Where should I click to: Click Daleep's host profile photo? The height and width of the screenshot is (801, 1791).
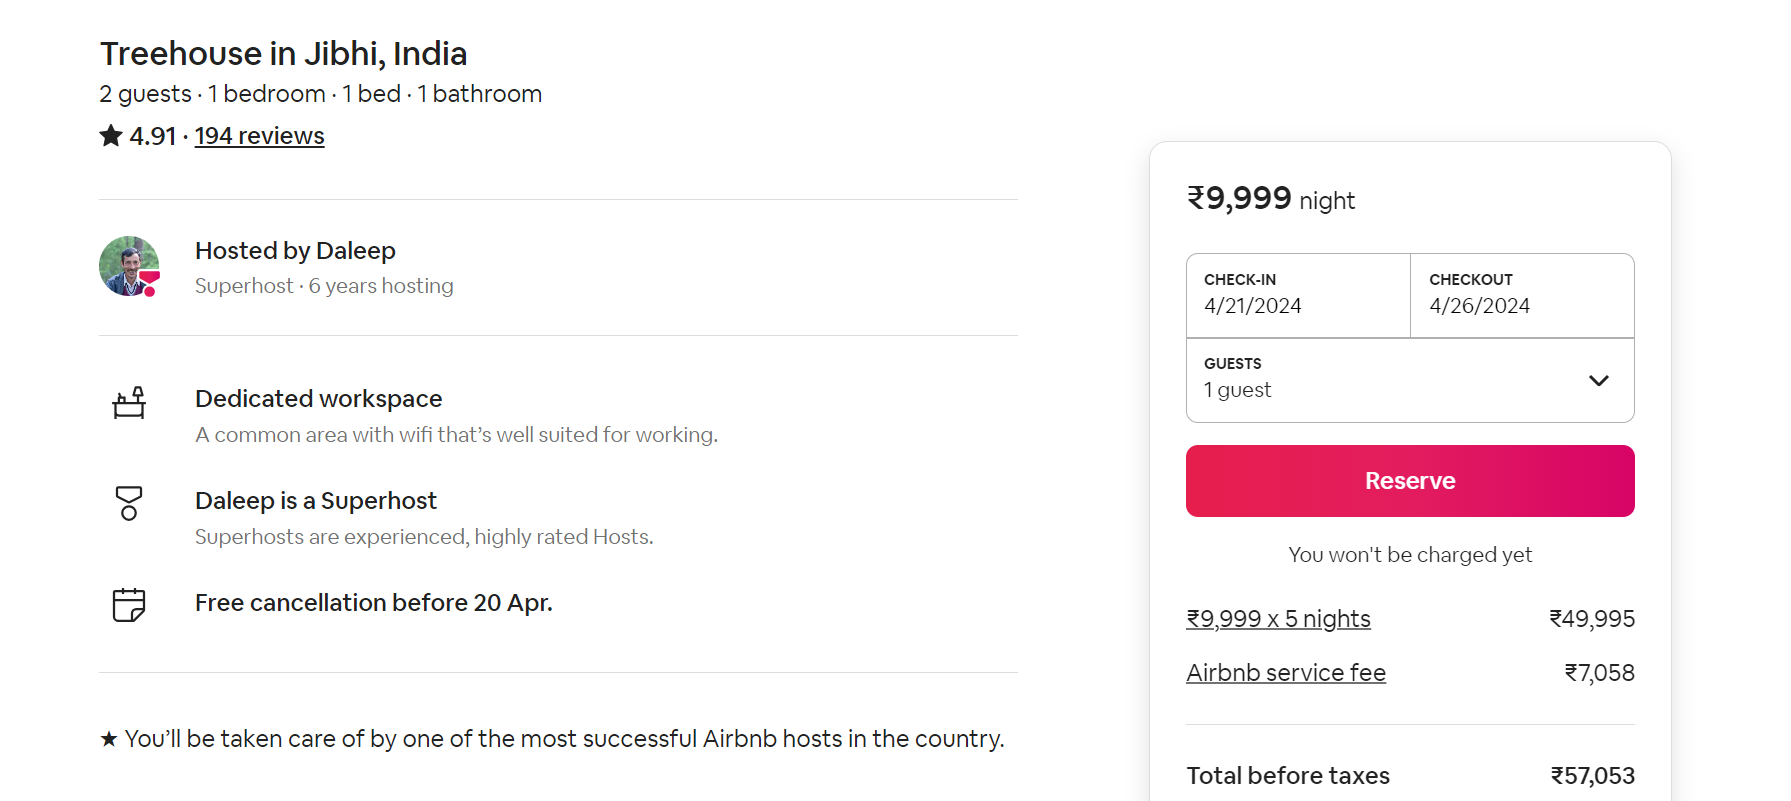pos(129,267)
